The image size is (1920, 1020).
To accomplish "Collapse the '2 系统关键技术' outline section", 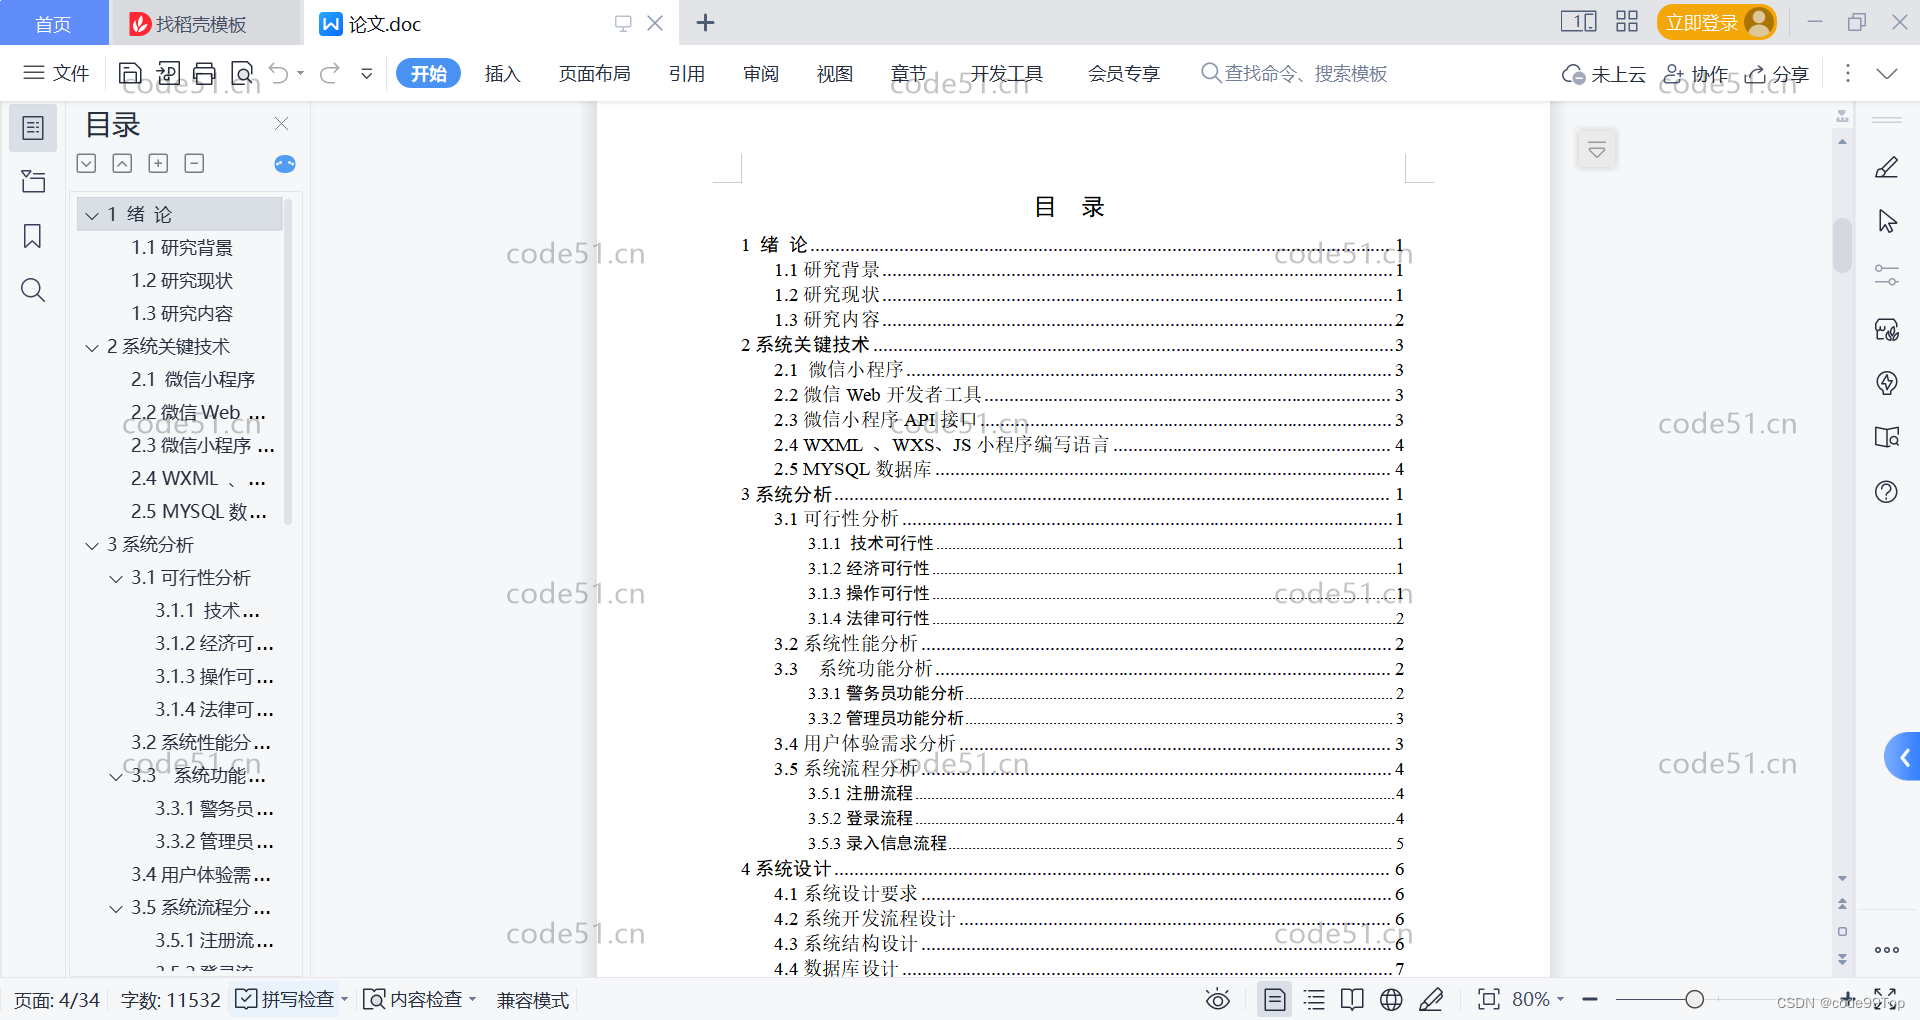I will pyautogui.click(x=92, y=347).
